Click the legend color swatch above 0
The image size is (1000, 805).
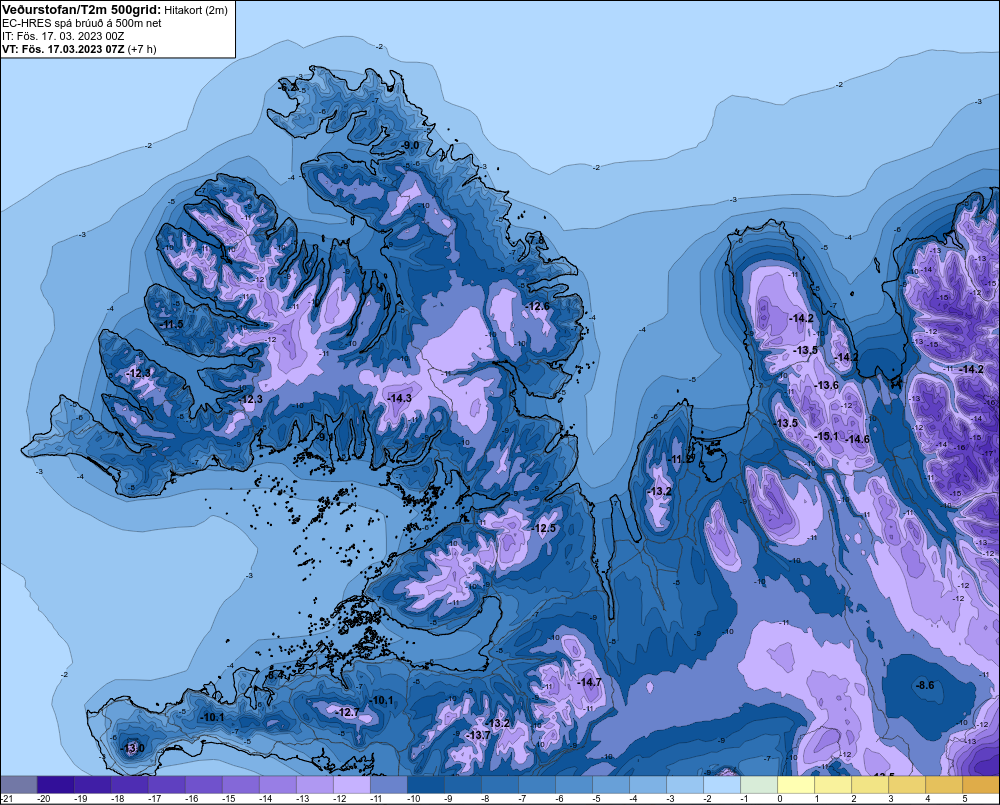[x=795, y=784]
